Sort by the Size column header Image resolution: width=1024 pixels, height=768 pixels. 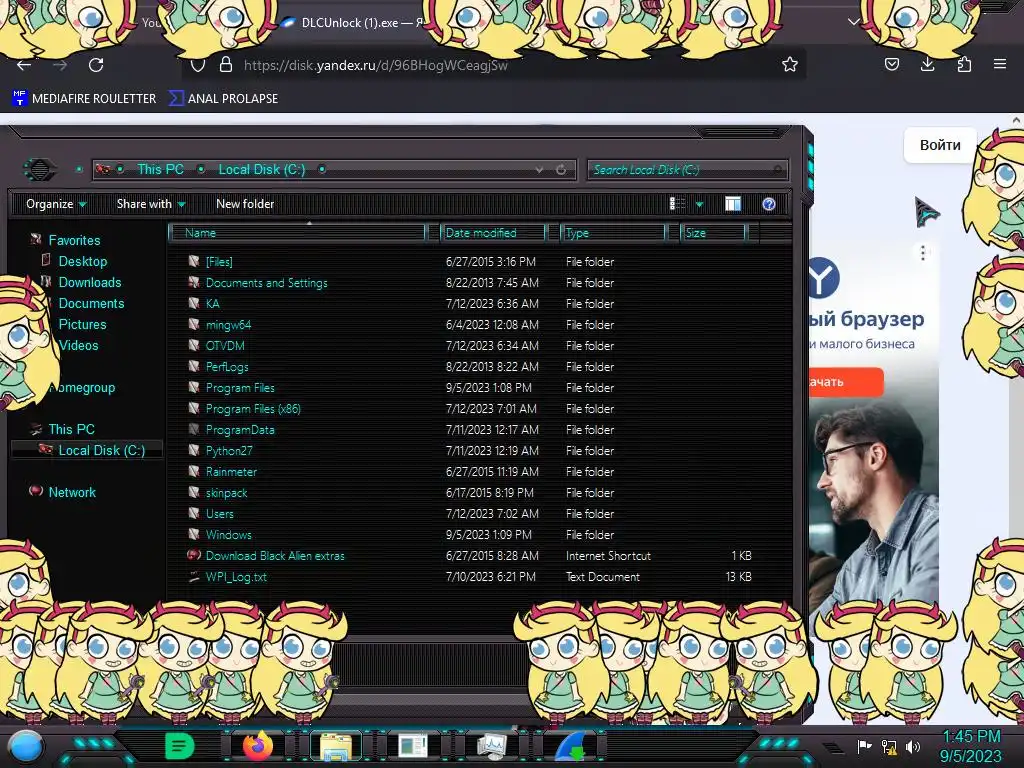(712, 232)
